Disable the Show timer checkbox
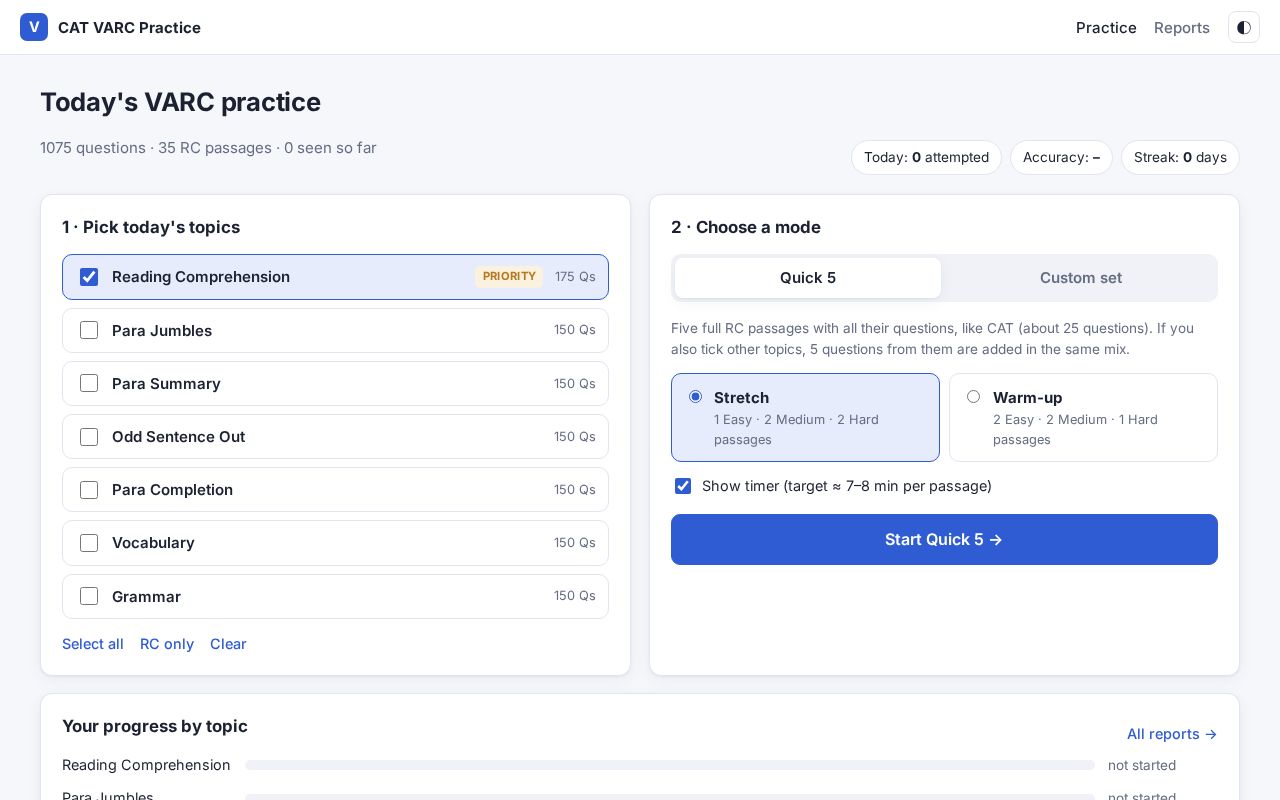This screenshot has height=800, width=1280. [x=683, y=486]
